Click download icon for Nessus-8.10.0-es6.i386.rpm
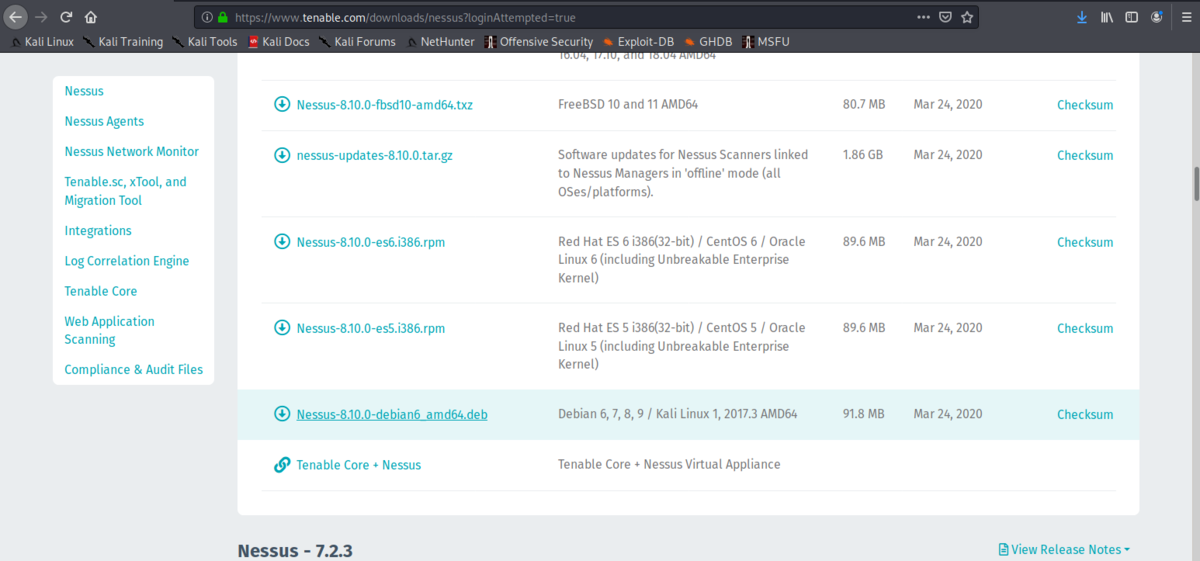 click(x=282, y=242)
